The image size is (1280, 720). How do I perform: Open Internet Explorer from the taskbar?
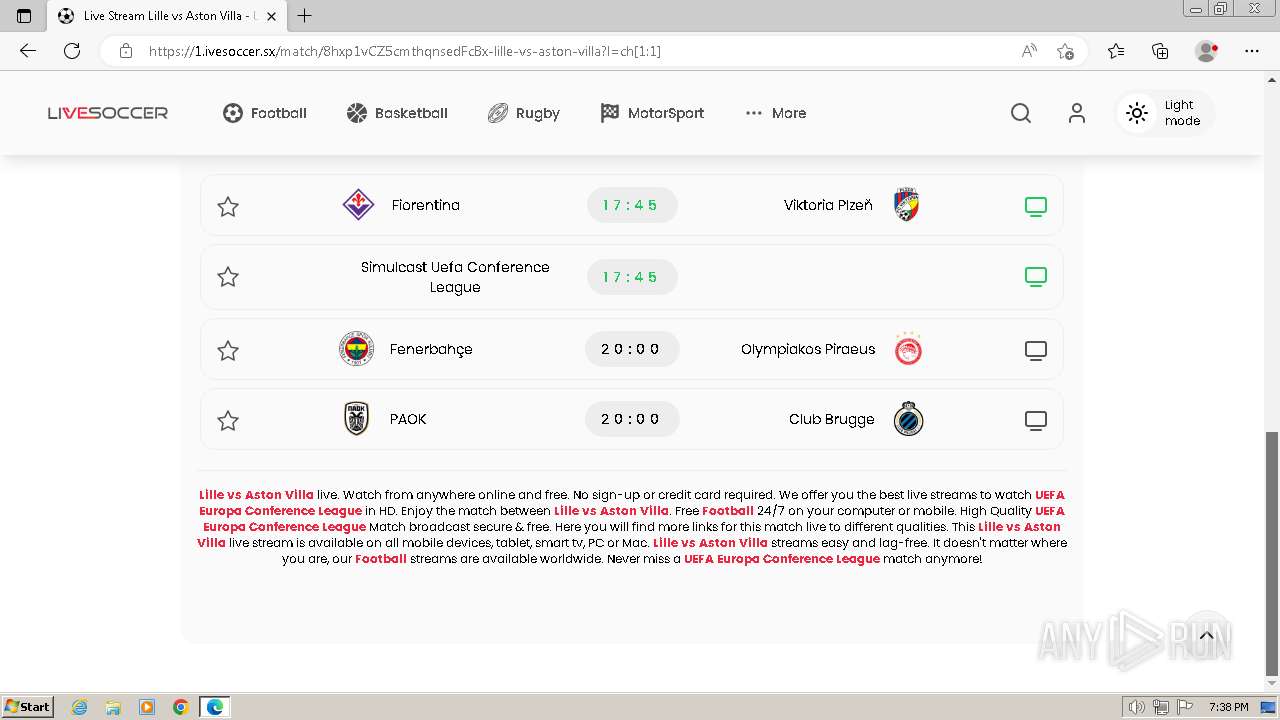[80, 707]
